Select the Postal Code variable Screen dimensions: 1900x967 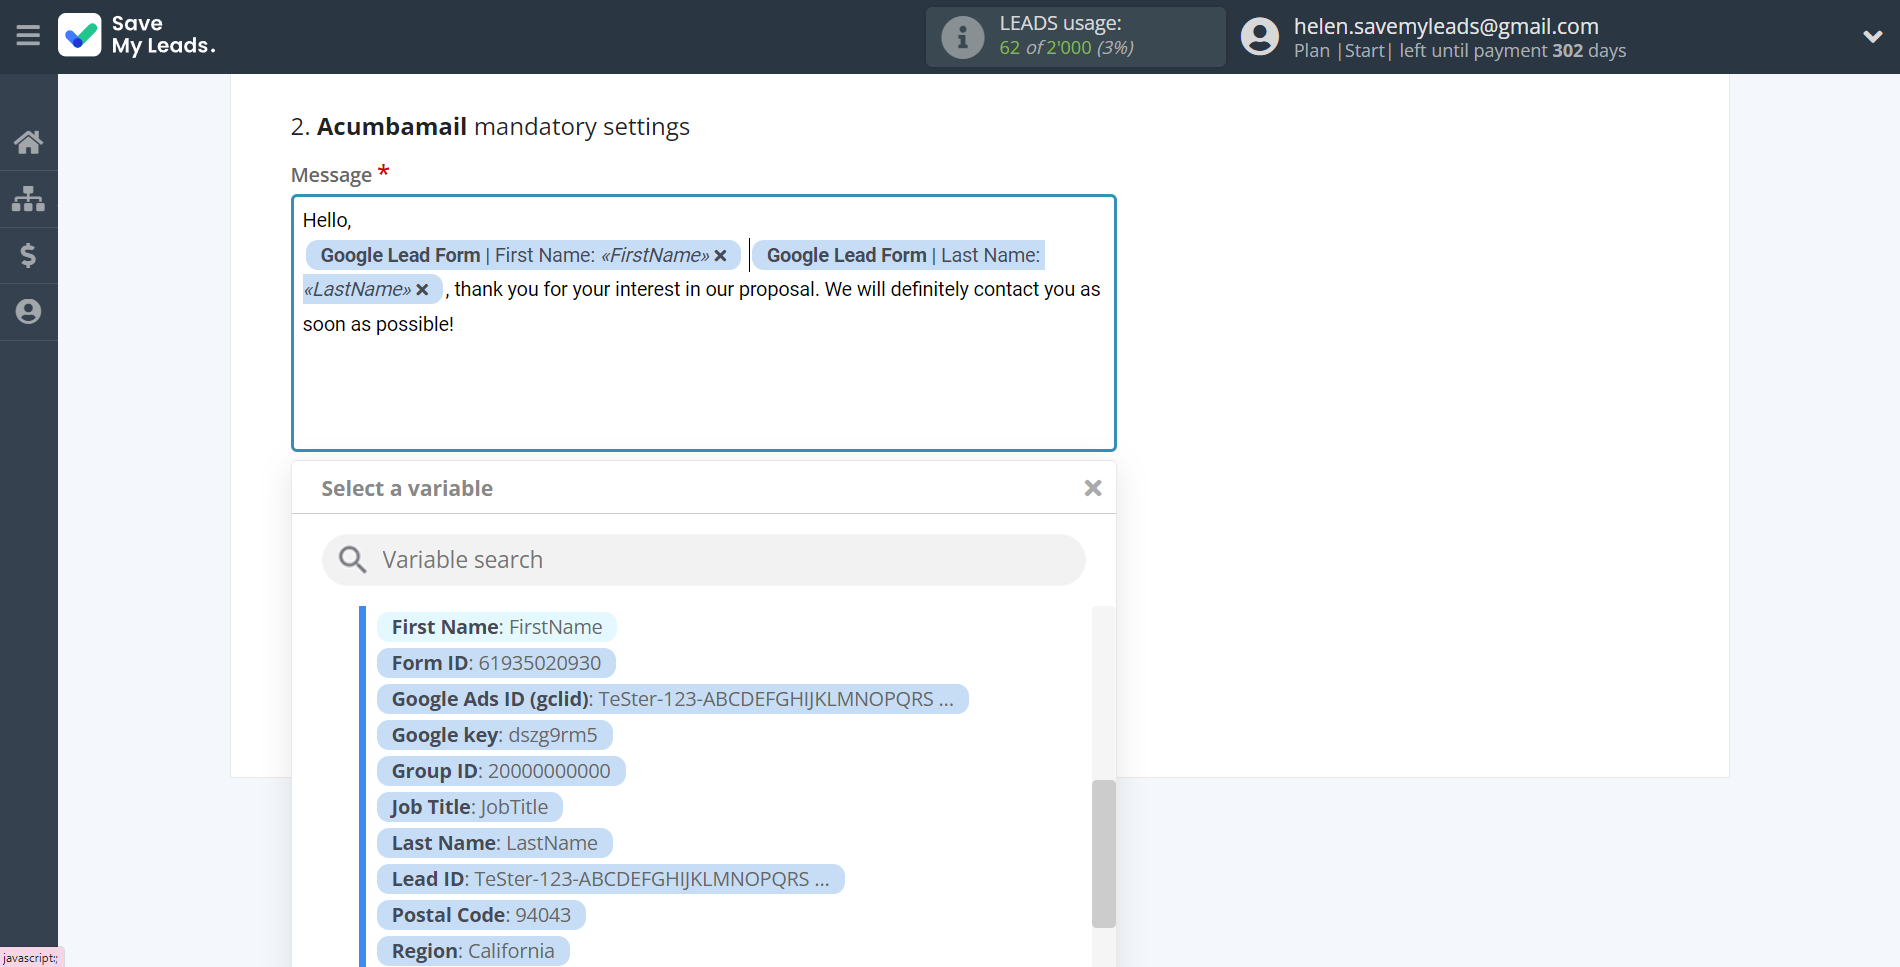(x=481, y=915)
